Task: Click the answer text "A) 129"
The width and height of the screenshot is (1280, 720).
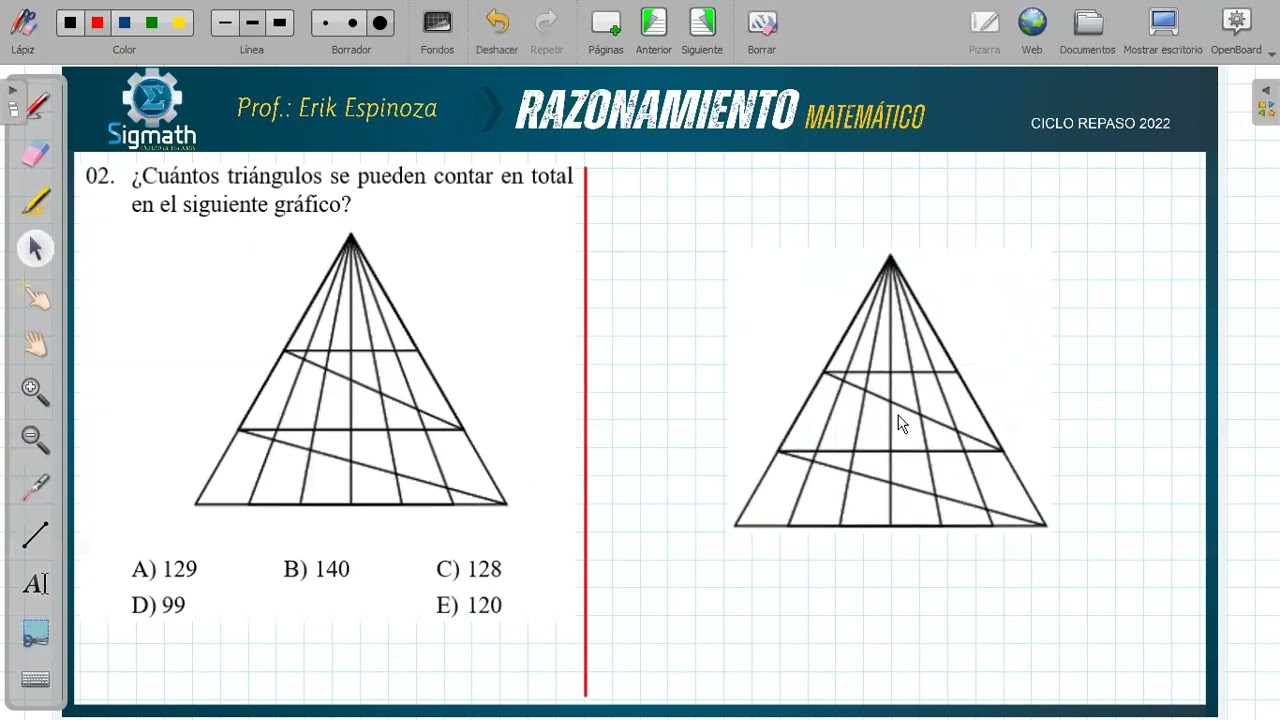Action: pos(164,569)
